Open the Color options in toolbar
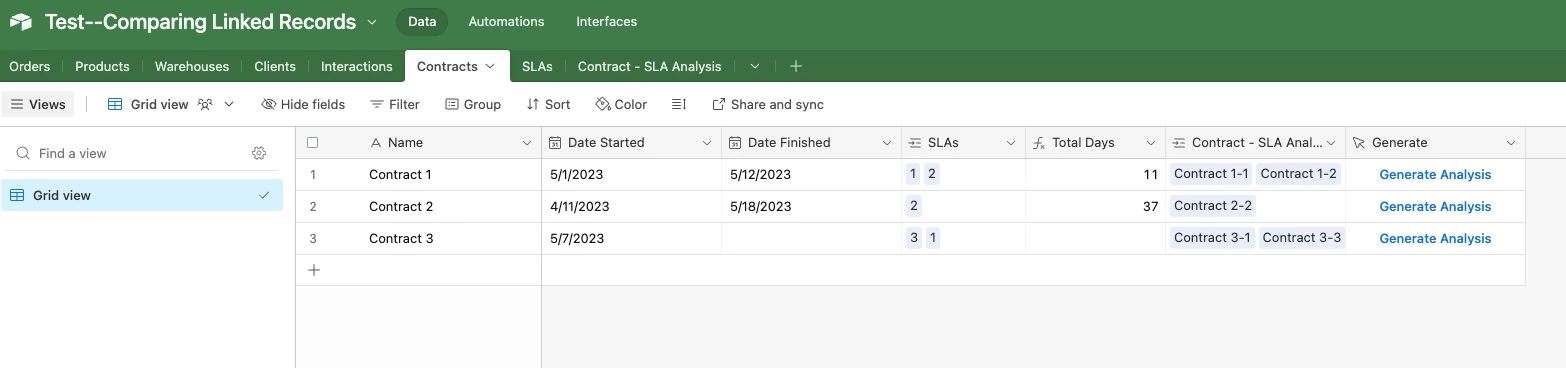This screenshot has width=1566, height=368. click(x=621, y=104)
